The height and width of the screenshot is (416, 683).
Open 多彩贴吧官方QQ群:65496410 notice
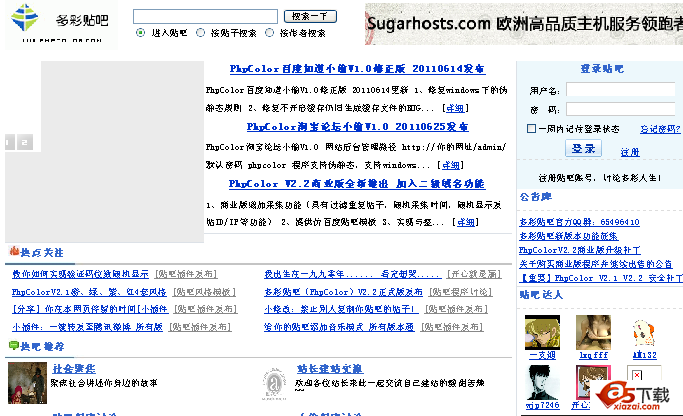click(579, 222)
